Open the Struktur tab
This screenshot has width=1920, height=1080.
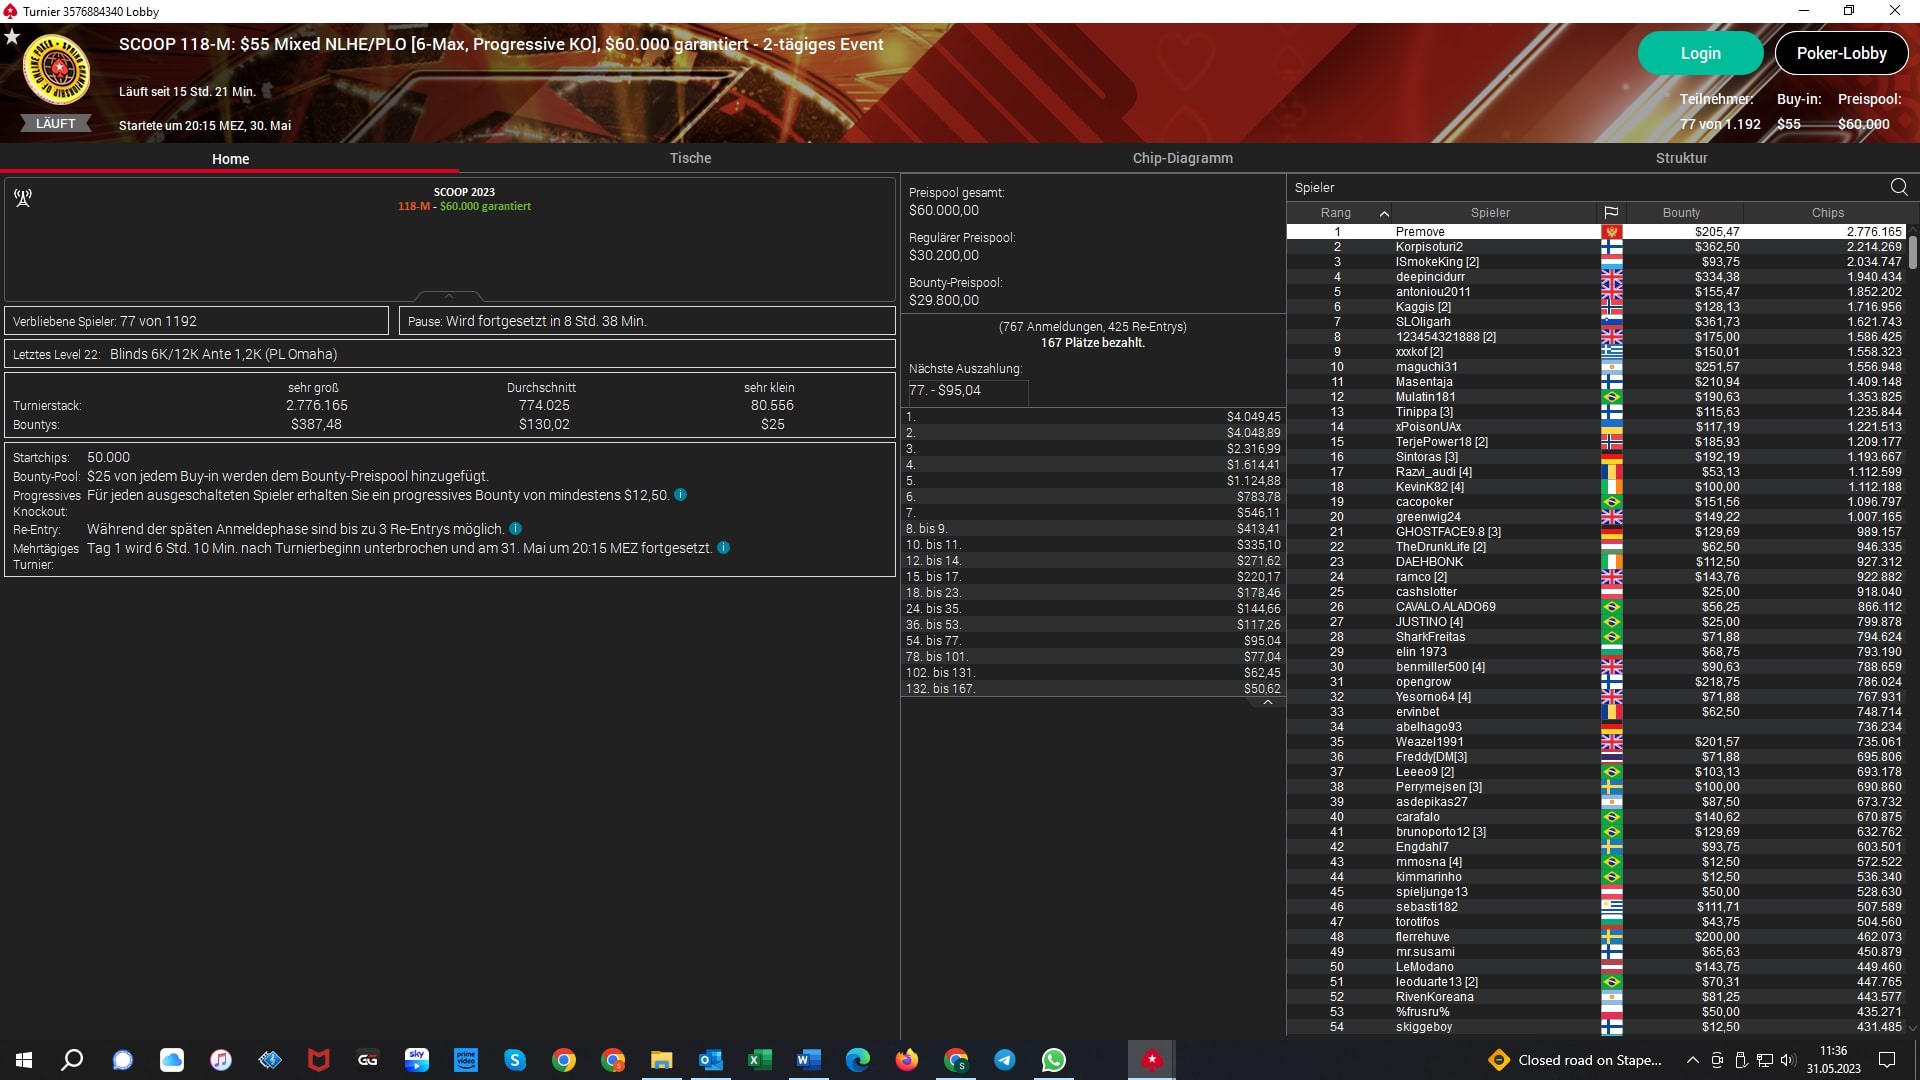[1681, 158]
